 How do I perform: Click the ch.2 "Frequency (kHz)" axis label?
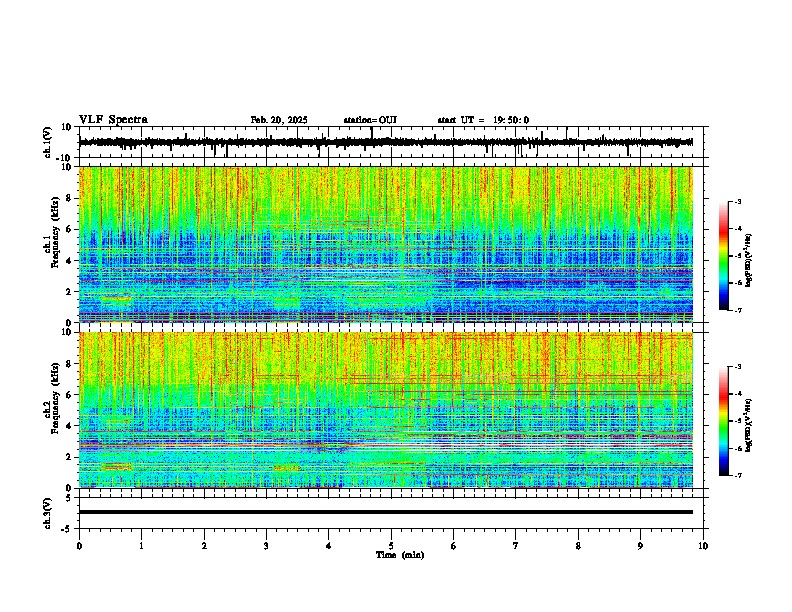click(x=55, y=397)
